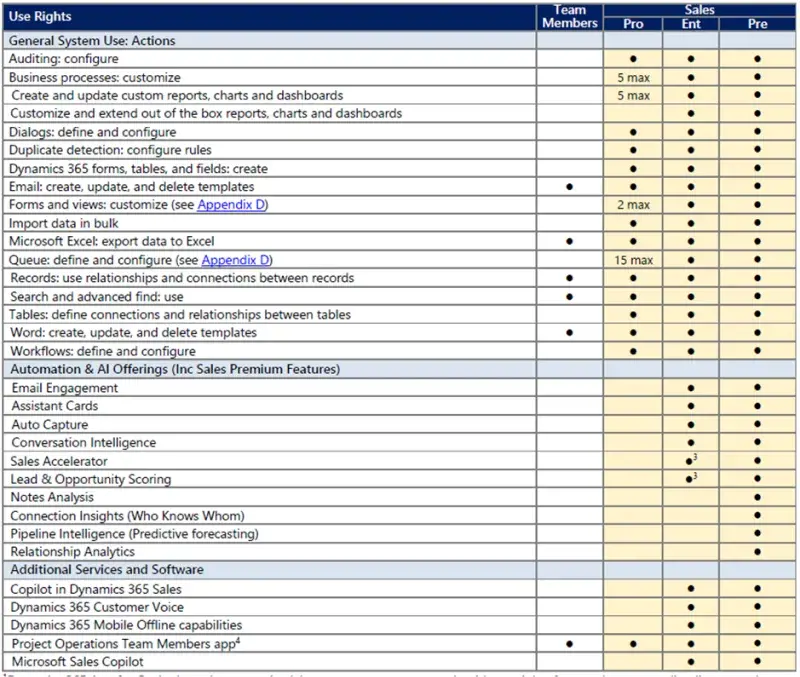This screenshot has width=800, height=677.
Task: Select 'Sales Accelerator' row label
Action: tap(59, 462)
